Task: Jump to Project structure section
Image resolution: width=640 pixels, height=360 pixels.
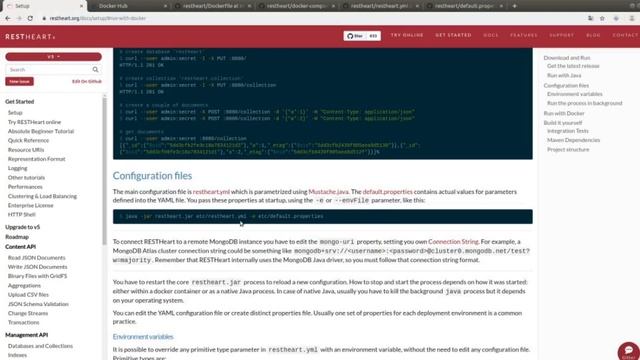Action: pyautogui.click(x=568, y=149)
